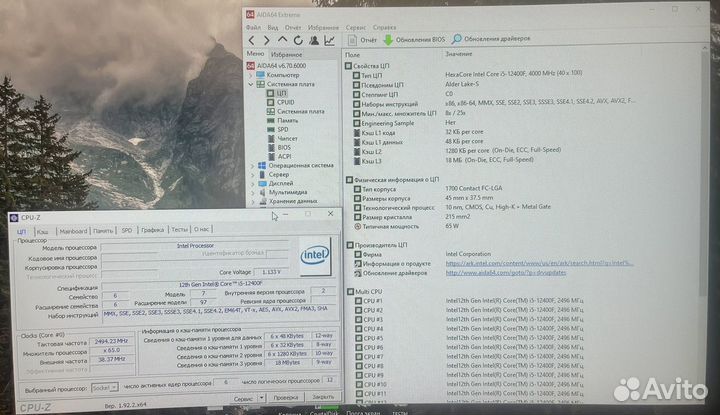
Task: Click the Компьютер icon in AIDA64 tree
Action: click(x=261, y=75)
